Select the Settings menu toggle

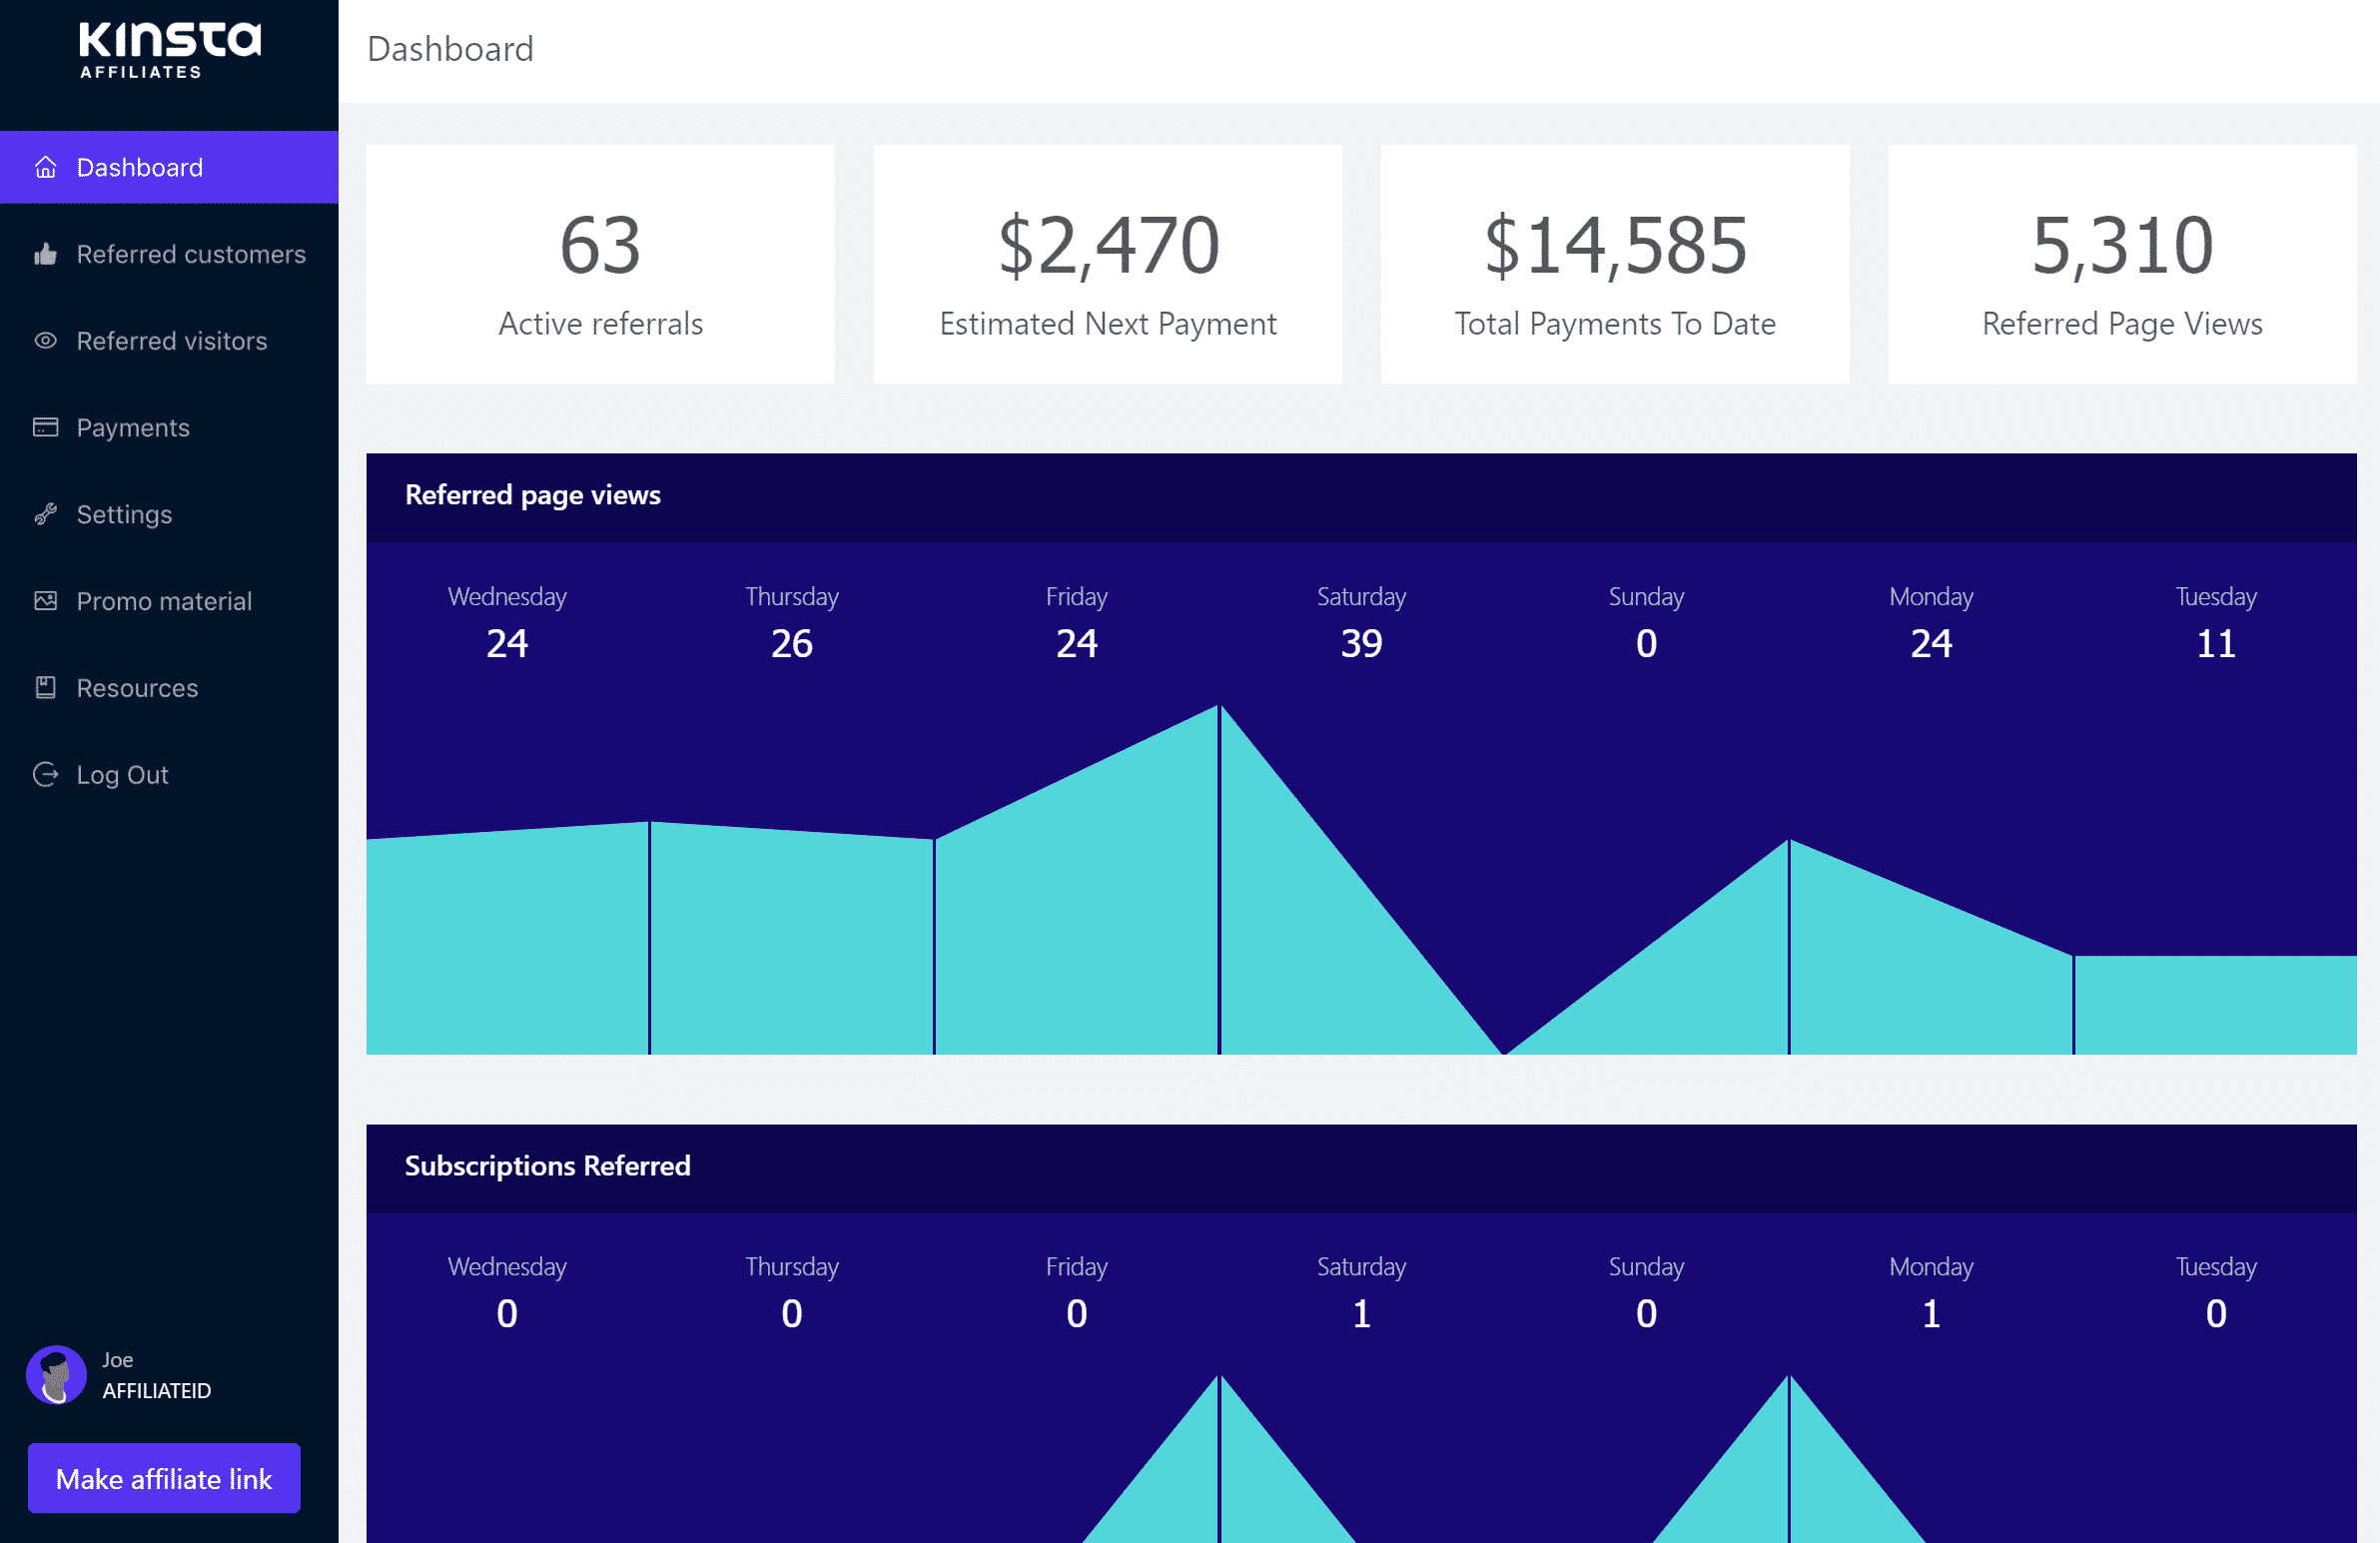pos(123,513)
